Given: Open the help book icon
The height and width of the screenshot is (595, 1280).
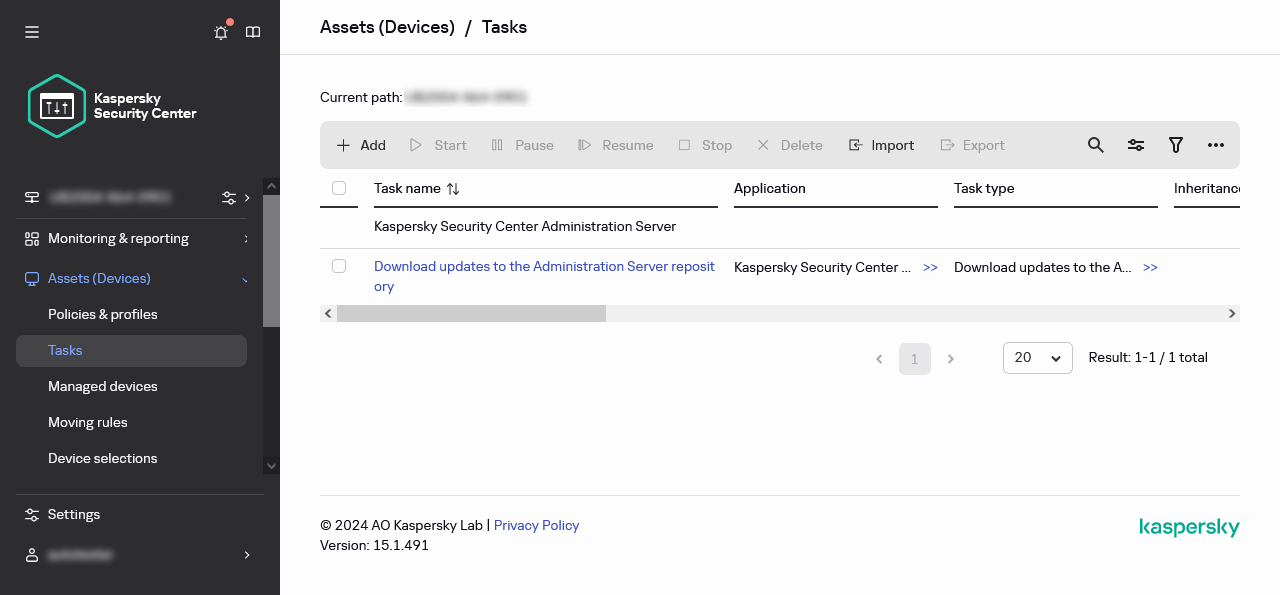Looking at the screenshot, I should pos(253,32).
